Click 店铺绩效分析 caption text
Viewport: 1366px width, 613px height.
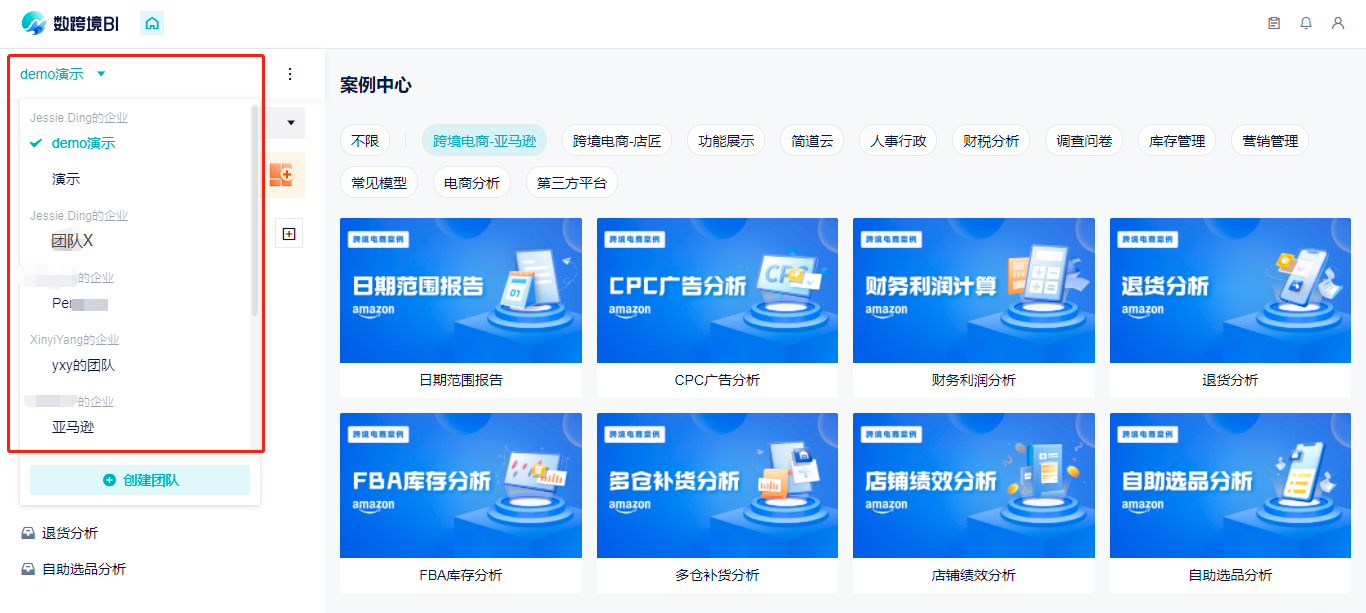pyautogui.click(x=974, y=575)
